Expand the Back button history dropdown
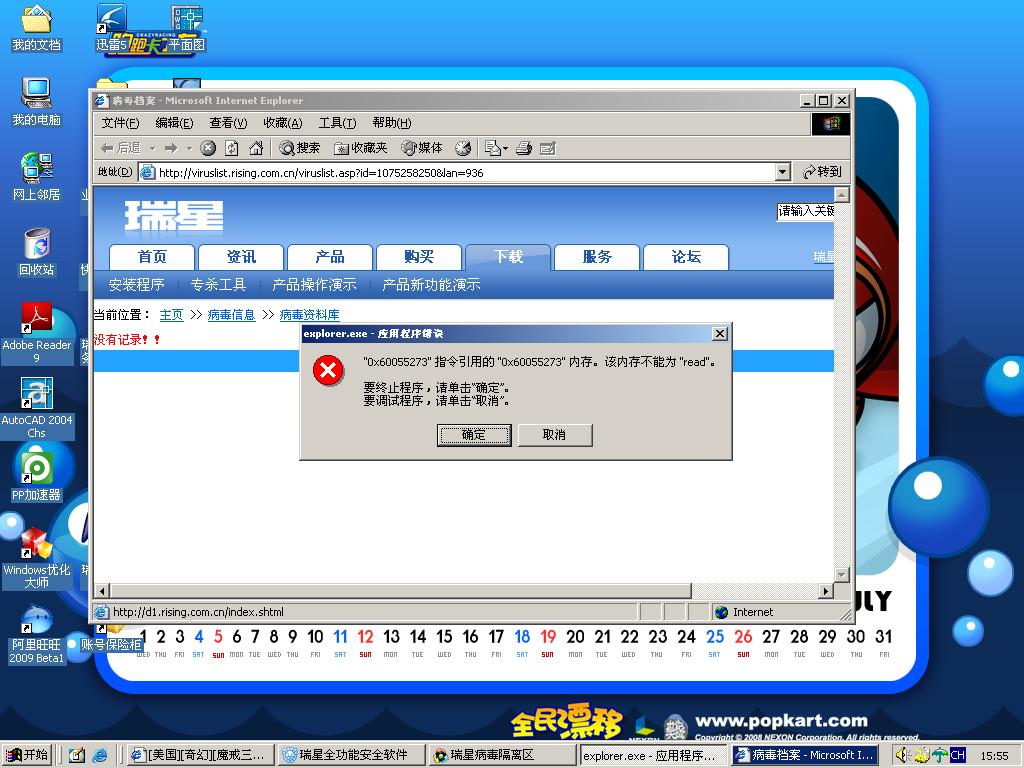 tap(152, 149)
